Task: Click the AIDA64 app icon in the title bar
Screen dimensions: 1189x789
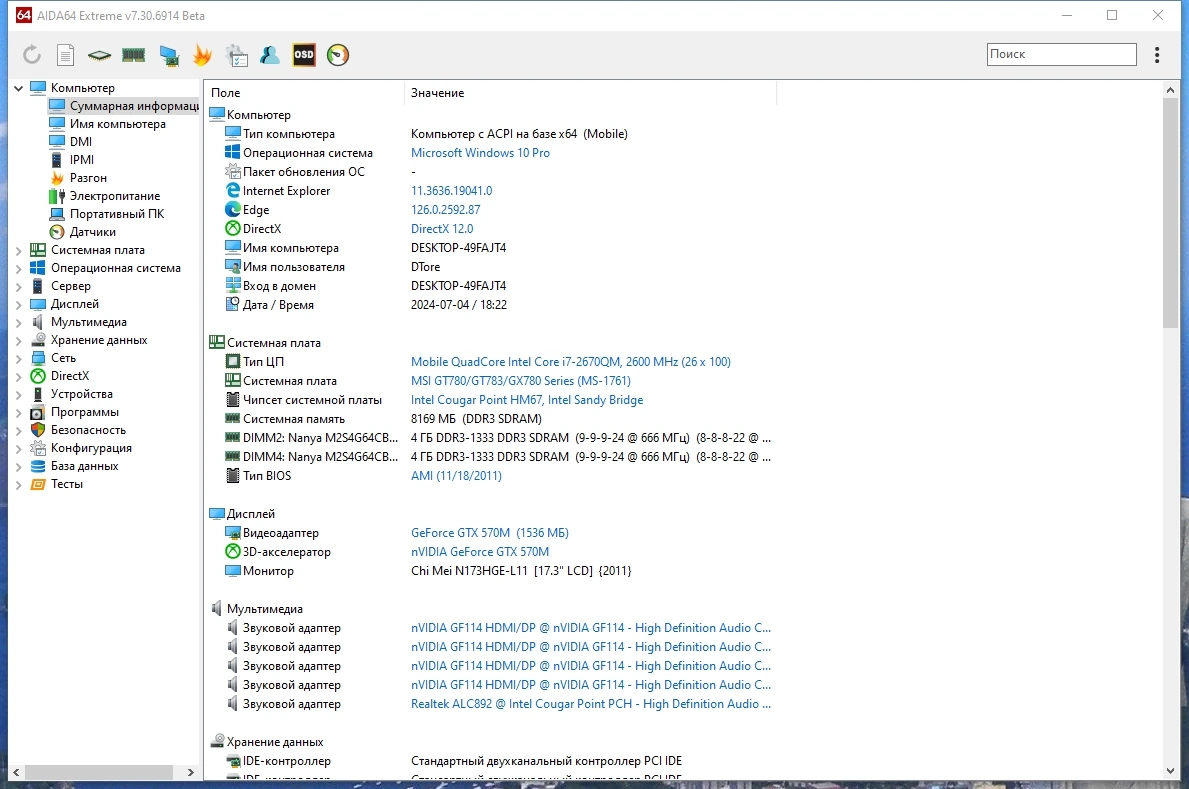Action: 24,15
